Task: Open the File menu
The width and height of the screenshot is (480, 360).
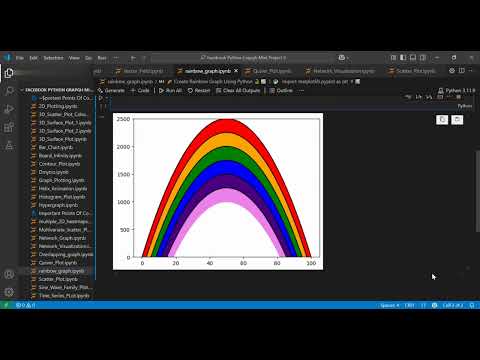Action: (x=20, y=58)
